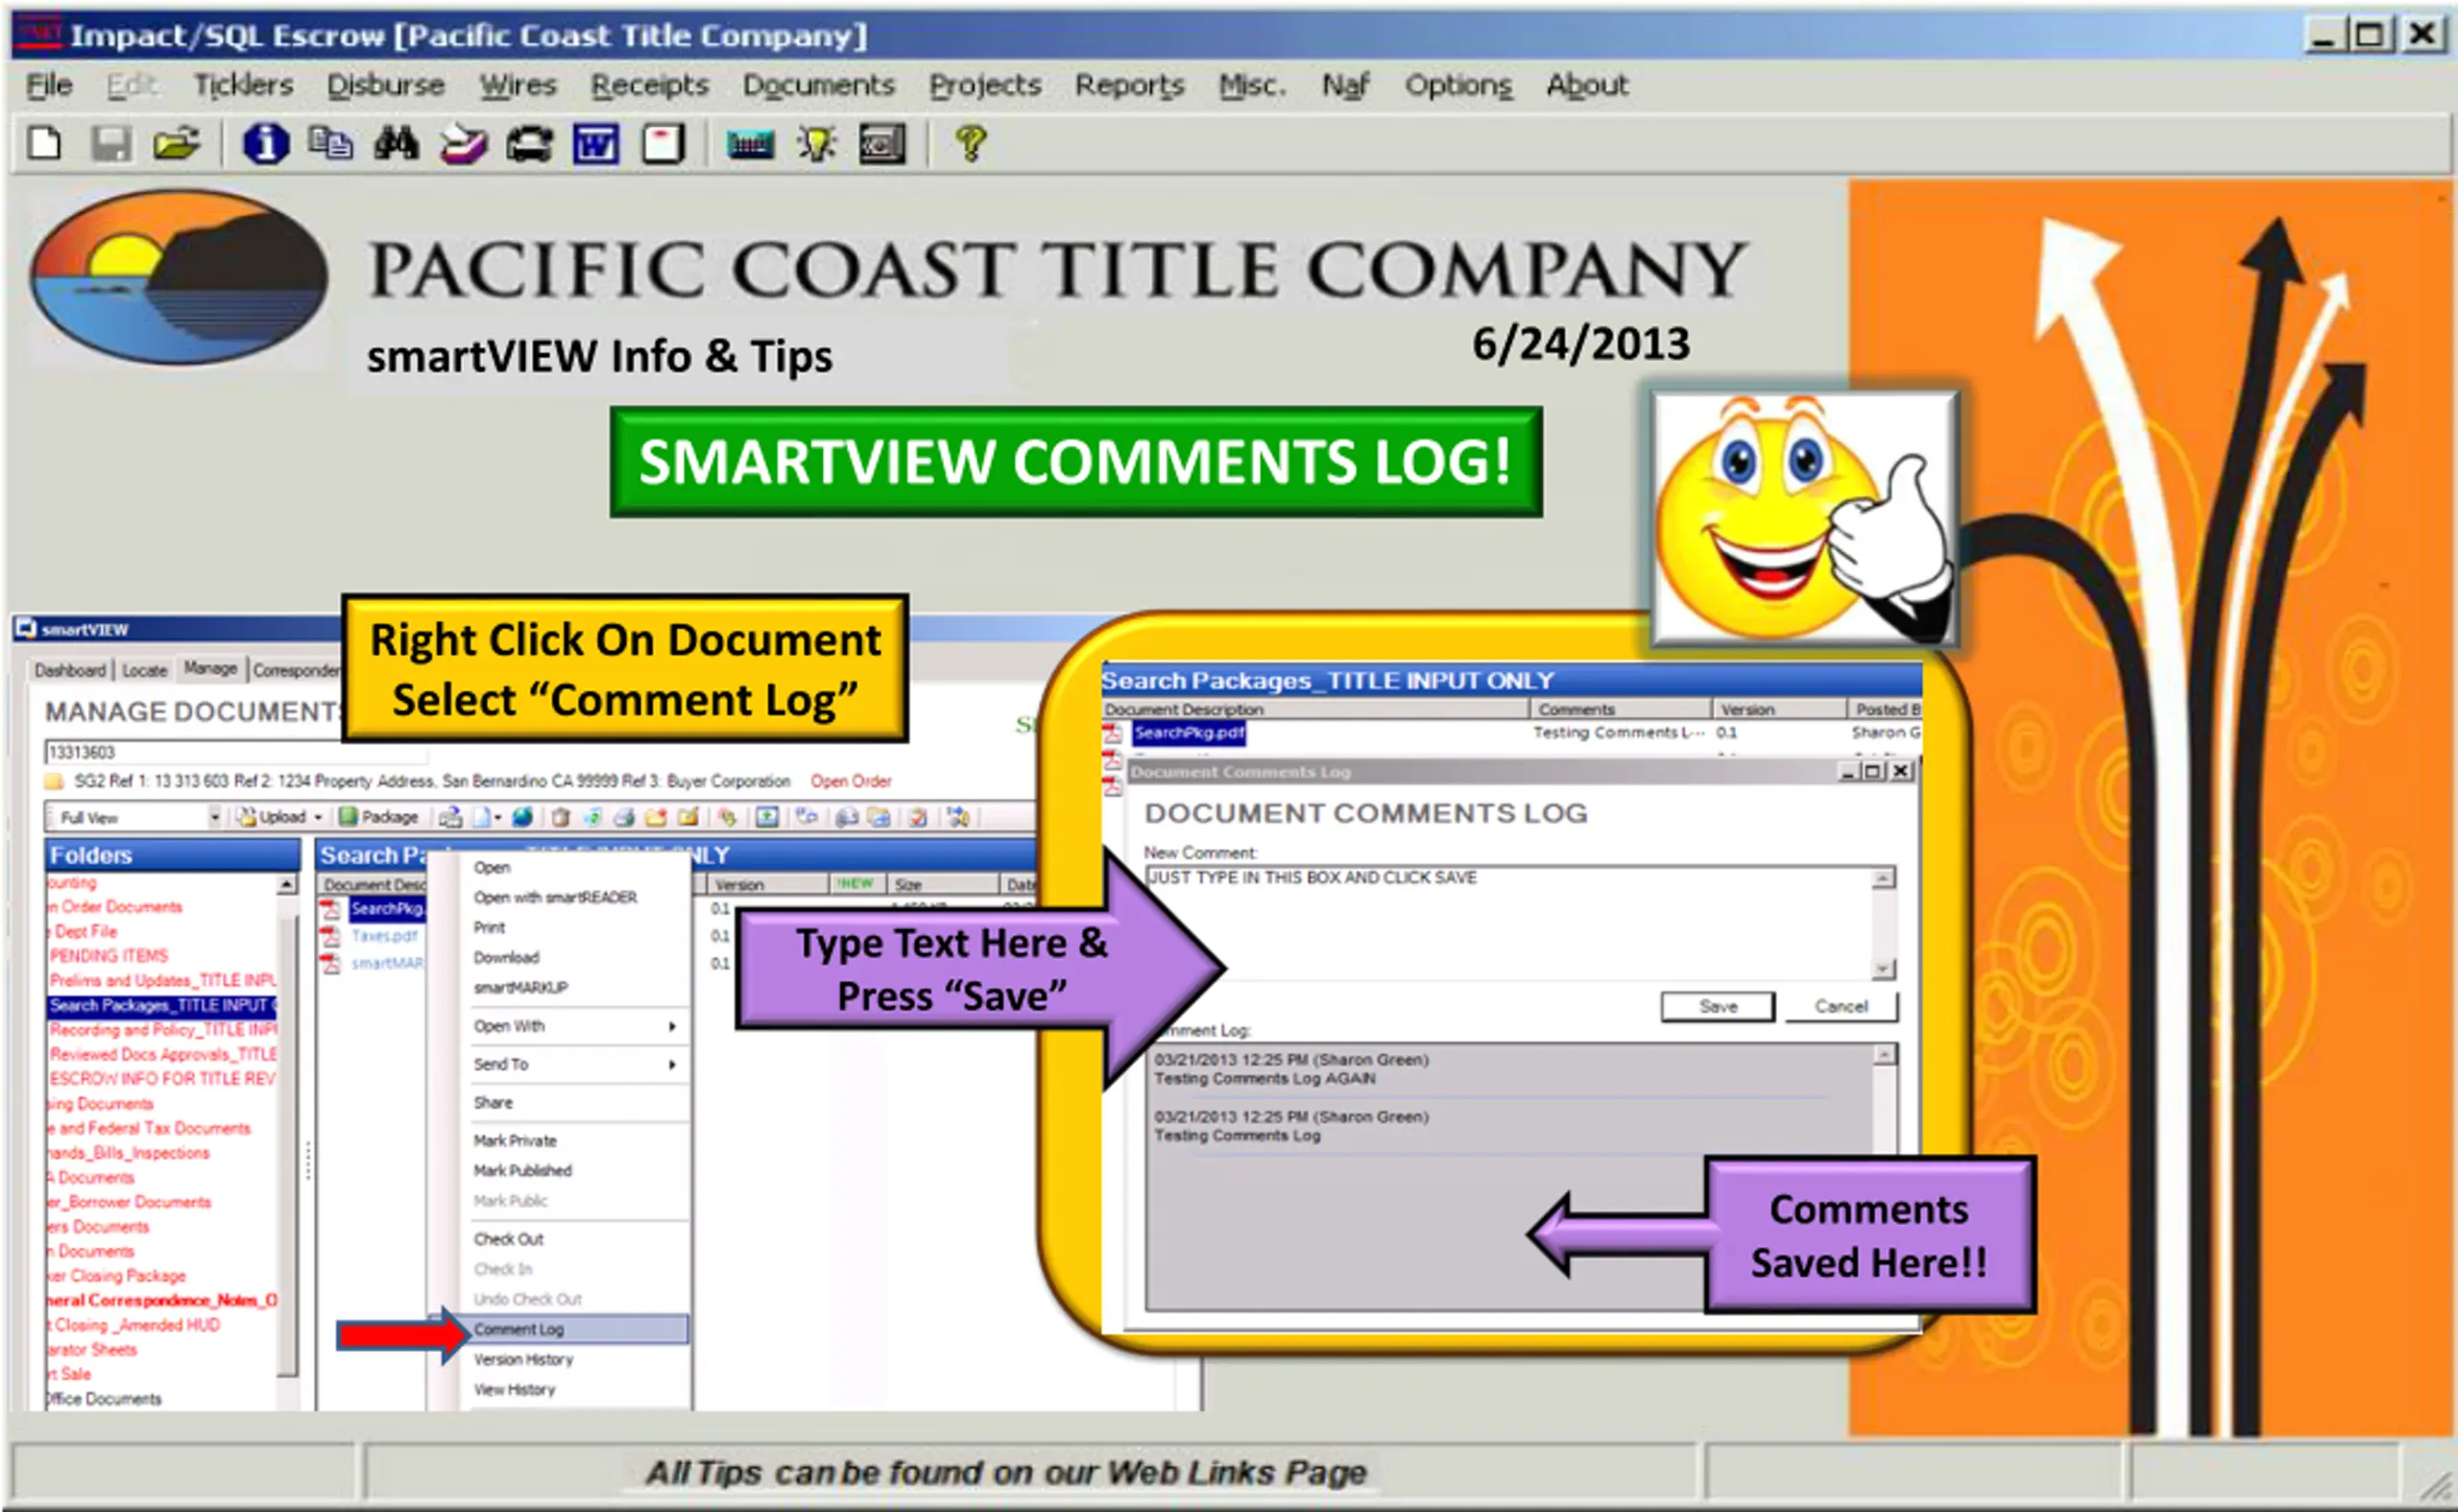This screenshot has width=2458, height=1512.
Task: Click the Copy documents toolbar icon
Action: coord(330,144)
